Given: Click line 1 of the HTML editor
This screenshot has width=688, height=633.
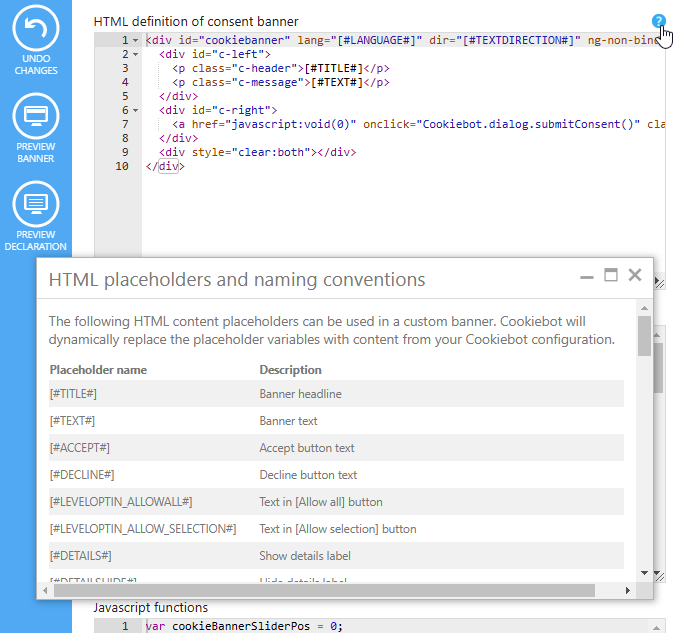Looking at the screenshot, I should pos(404,40).
